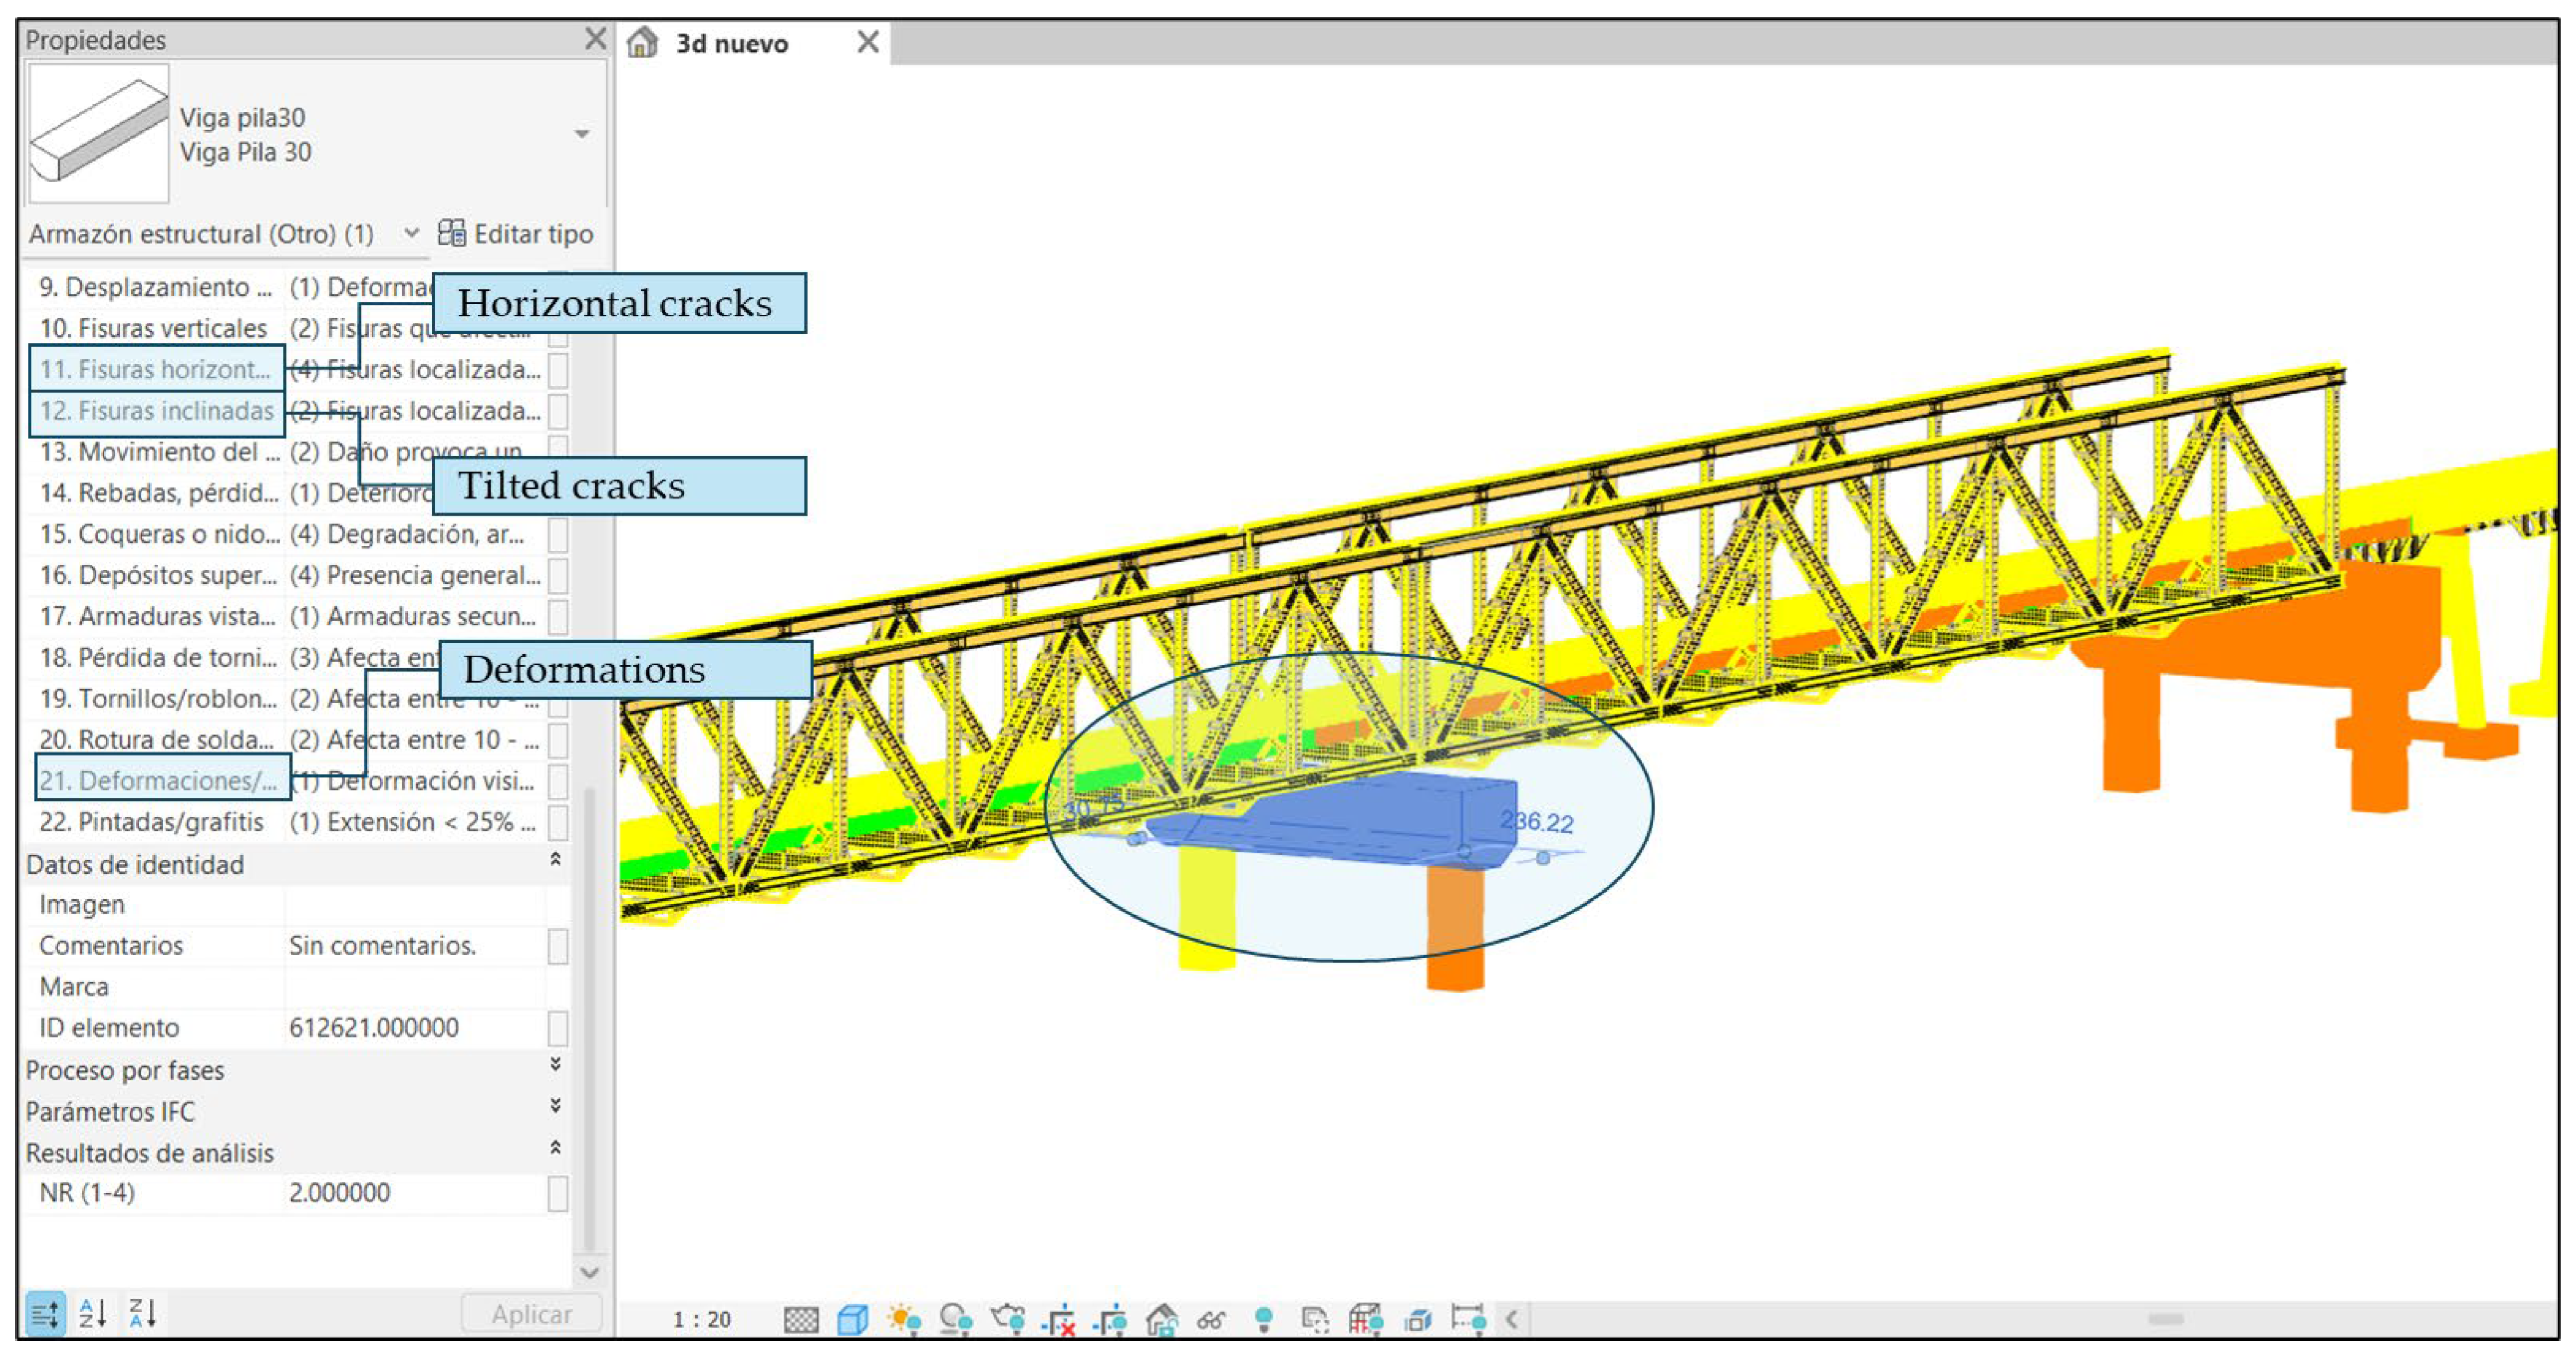Open Viga pila30 type selector dropdown
The width and height of the screenshot is (2576, 1356).
581,134
